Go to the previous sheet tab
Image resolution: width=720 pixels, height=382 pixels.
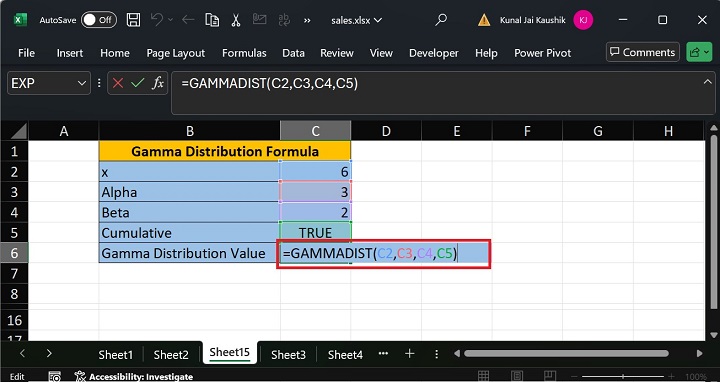click(x=22, y=354)
